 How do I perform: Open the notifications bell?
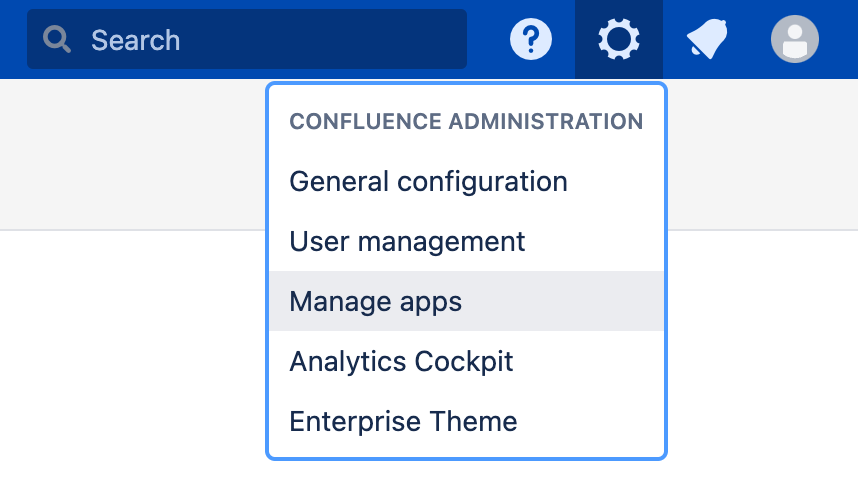click(706, 40)
